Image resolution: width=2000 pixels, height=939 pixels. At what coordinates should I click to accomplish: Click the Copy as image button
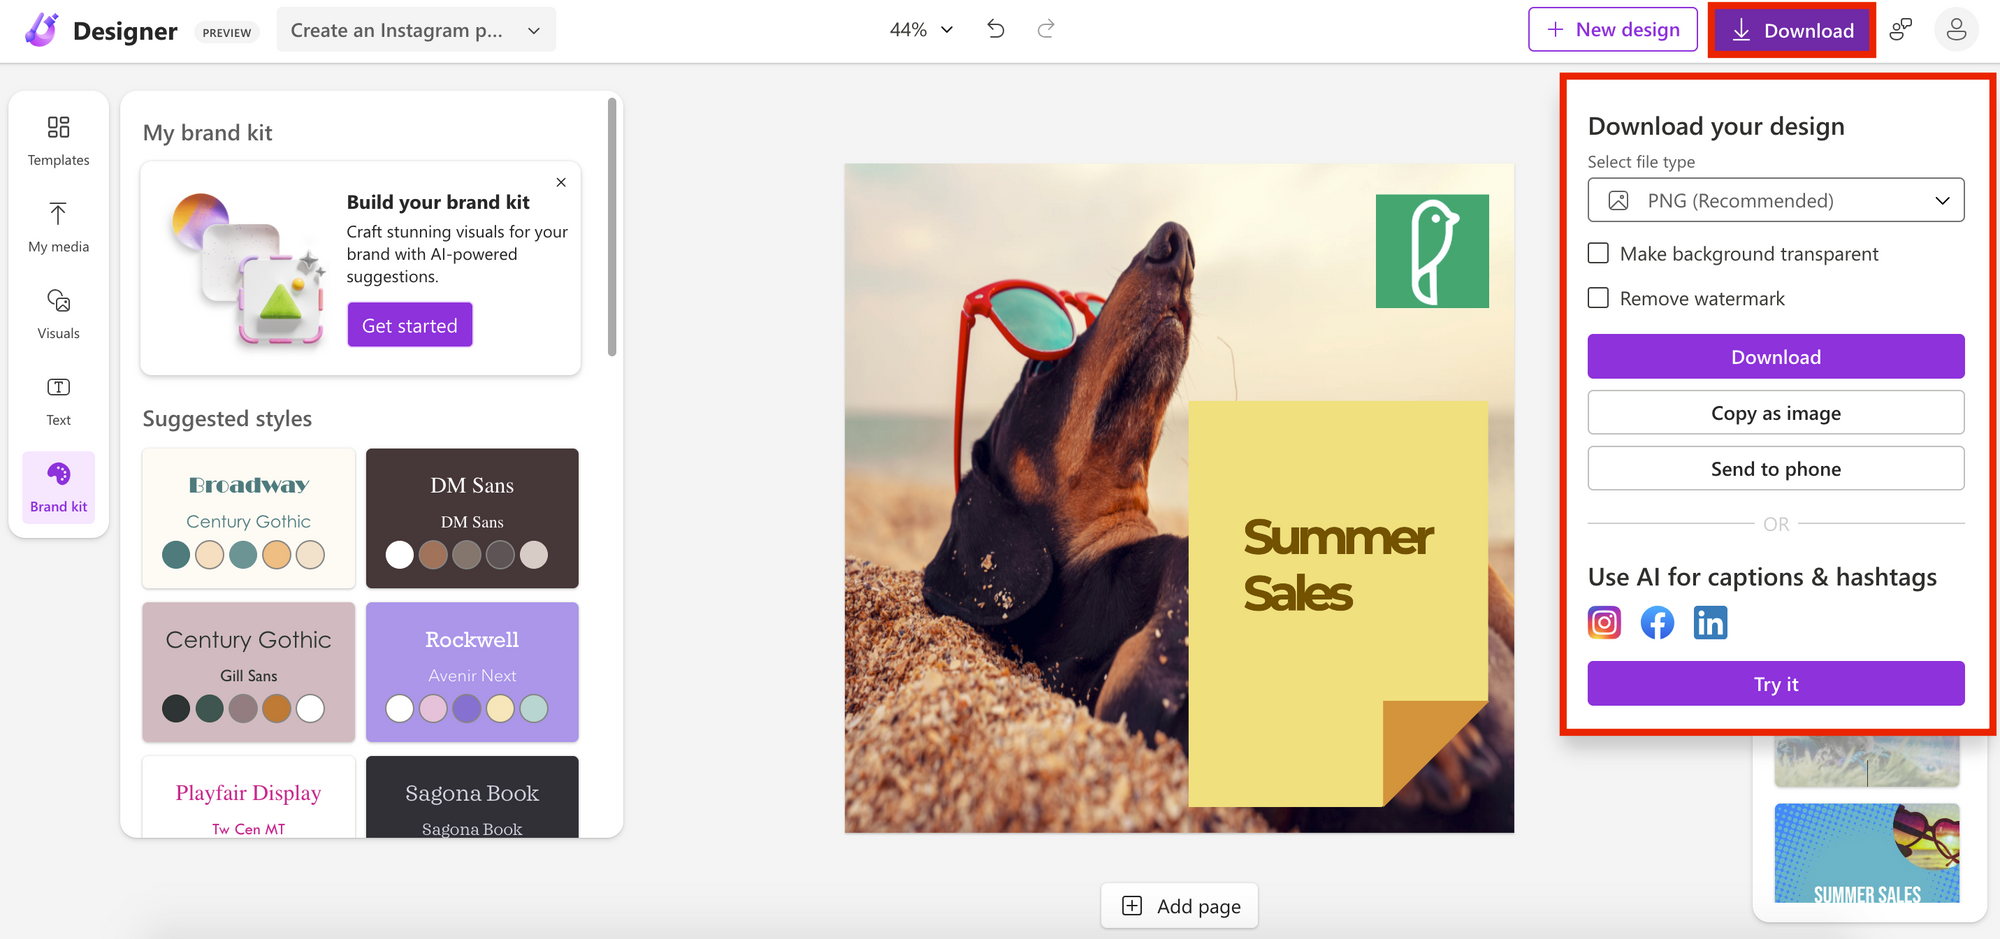tap(1775, 413)
